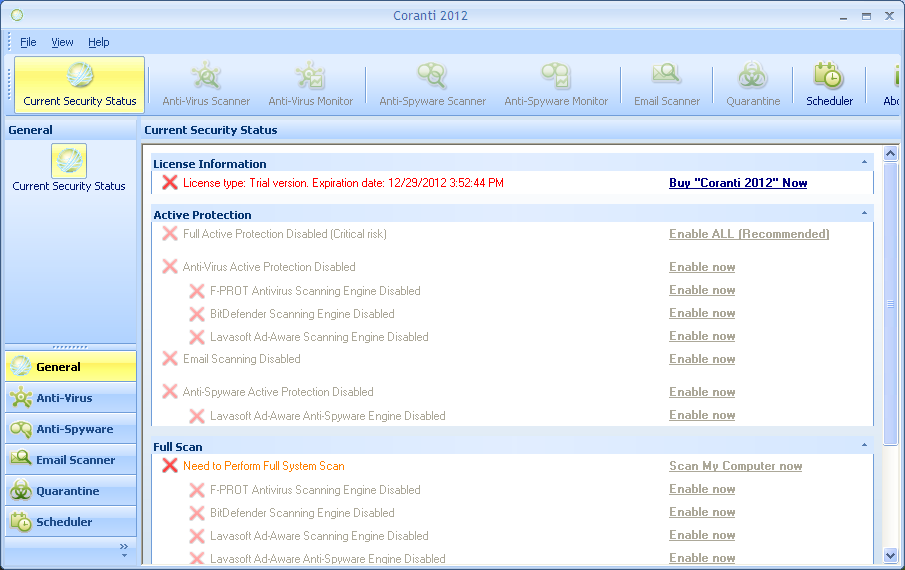Expand sidebar overflow chevron below Scheduler

tap(124, 549)
